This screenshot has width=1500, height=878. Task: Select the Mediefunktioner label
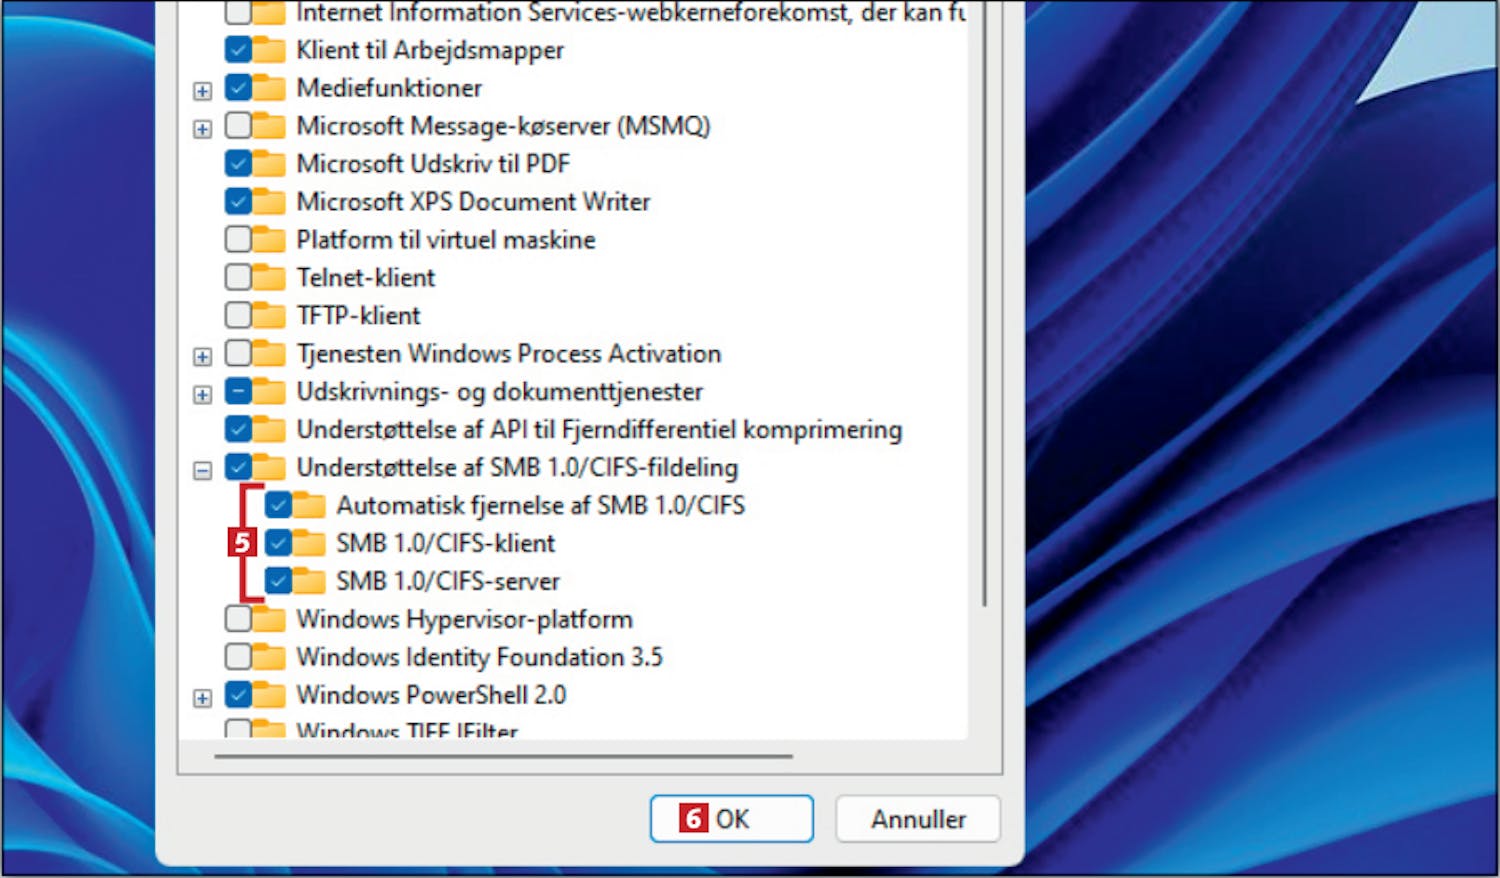tap(389, 87)
